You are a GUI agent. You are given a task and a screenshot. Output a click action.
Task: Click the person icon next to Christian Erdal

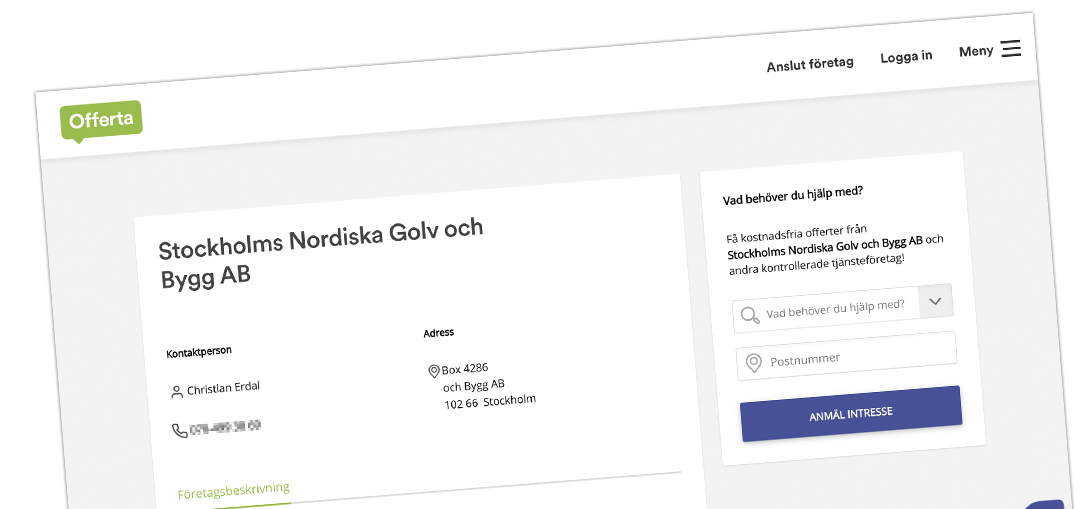(177, 392)
